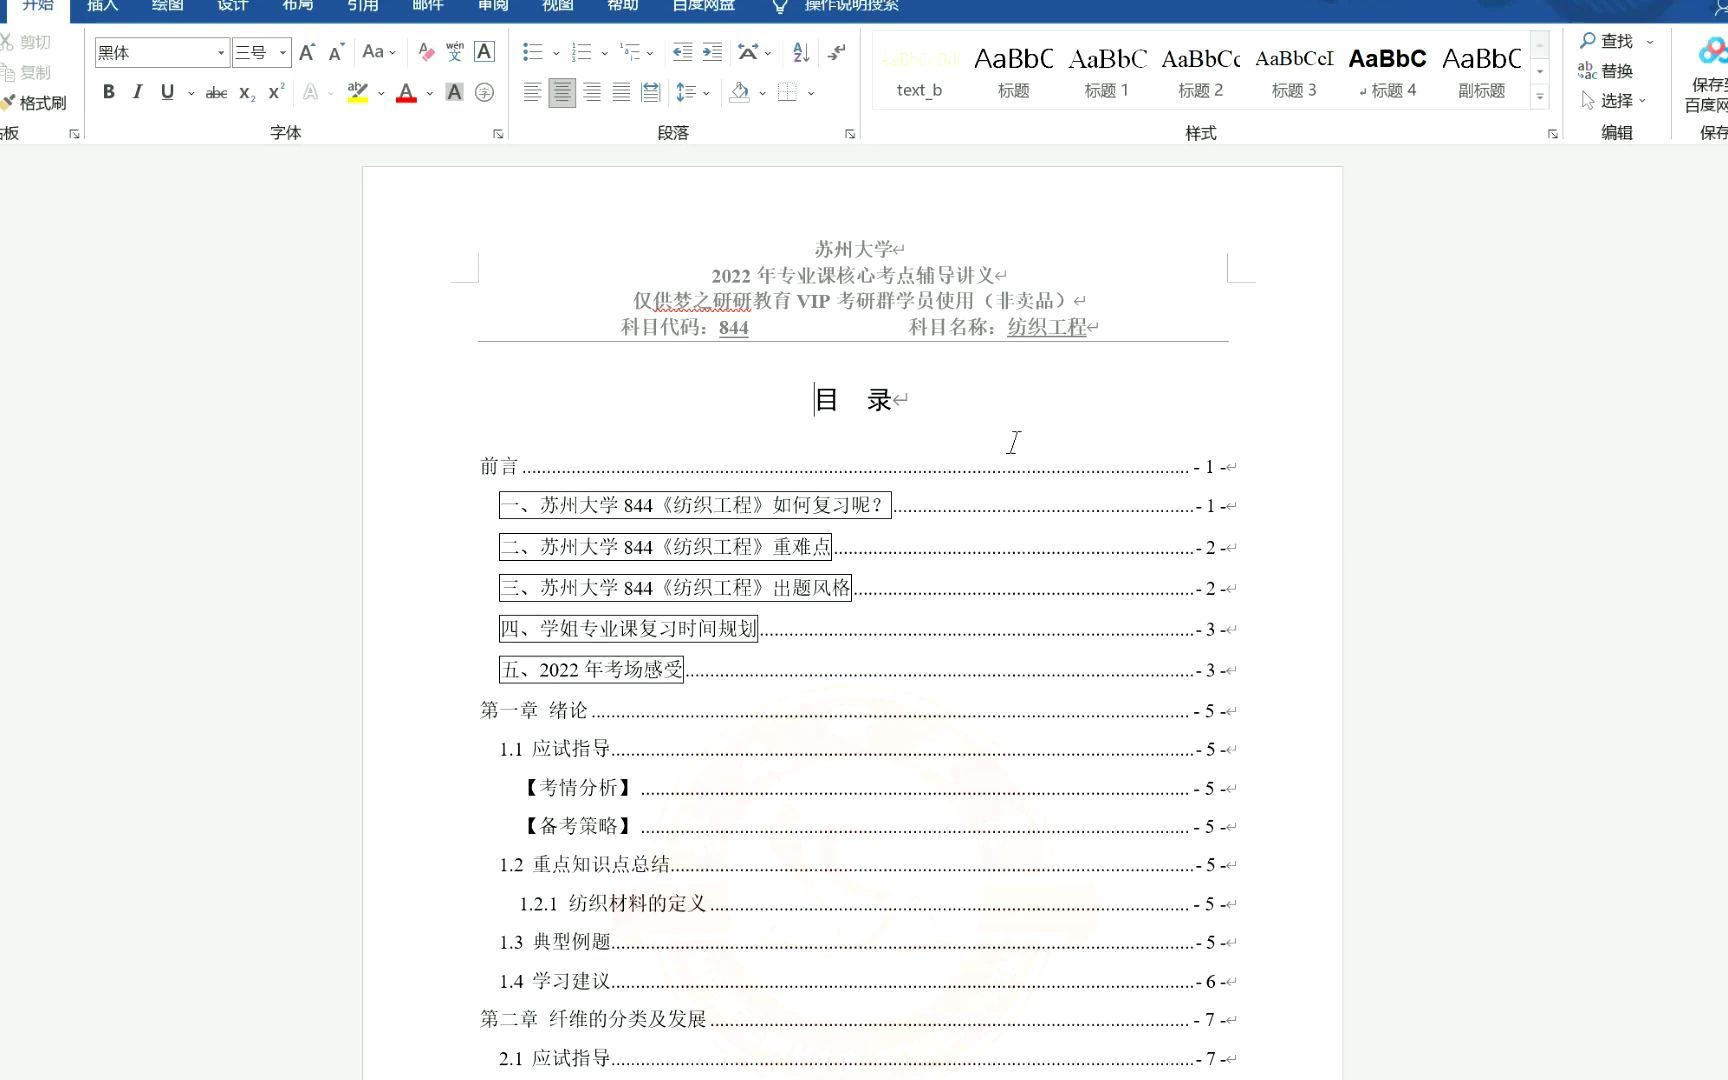Open font dialog launcher
Image resolution: width=1728 pixels, height=1080 pixels.
pyautogui.click(x=498, y=133)
